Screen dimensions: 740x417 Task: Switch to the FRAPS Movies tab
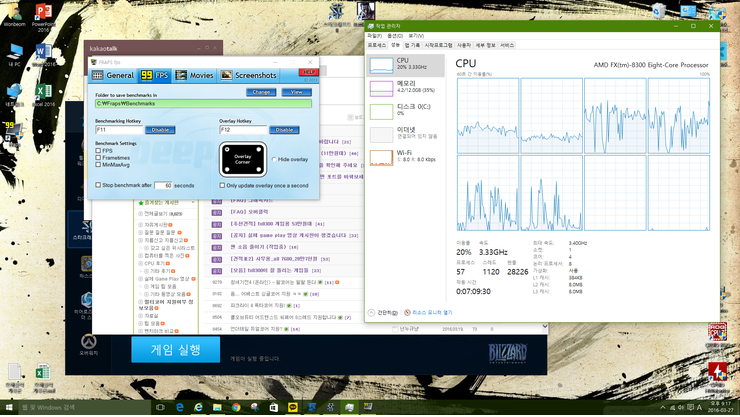194,75
